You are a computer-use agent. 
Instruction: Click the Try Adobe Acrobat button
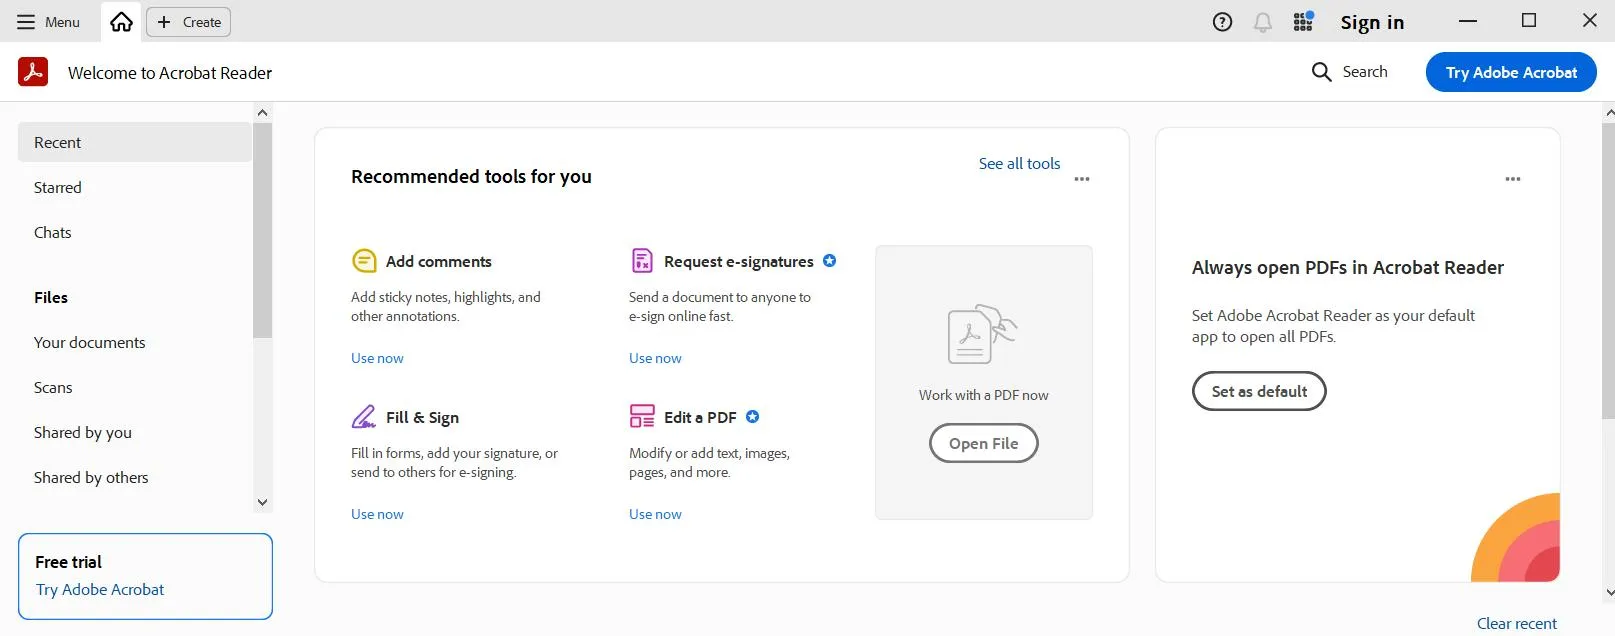coord(1510,72)
